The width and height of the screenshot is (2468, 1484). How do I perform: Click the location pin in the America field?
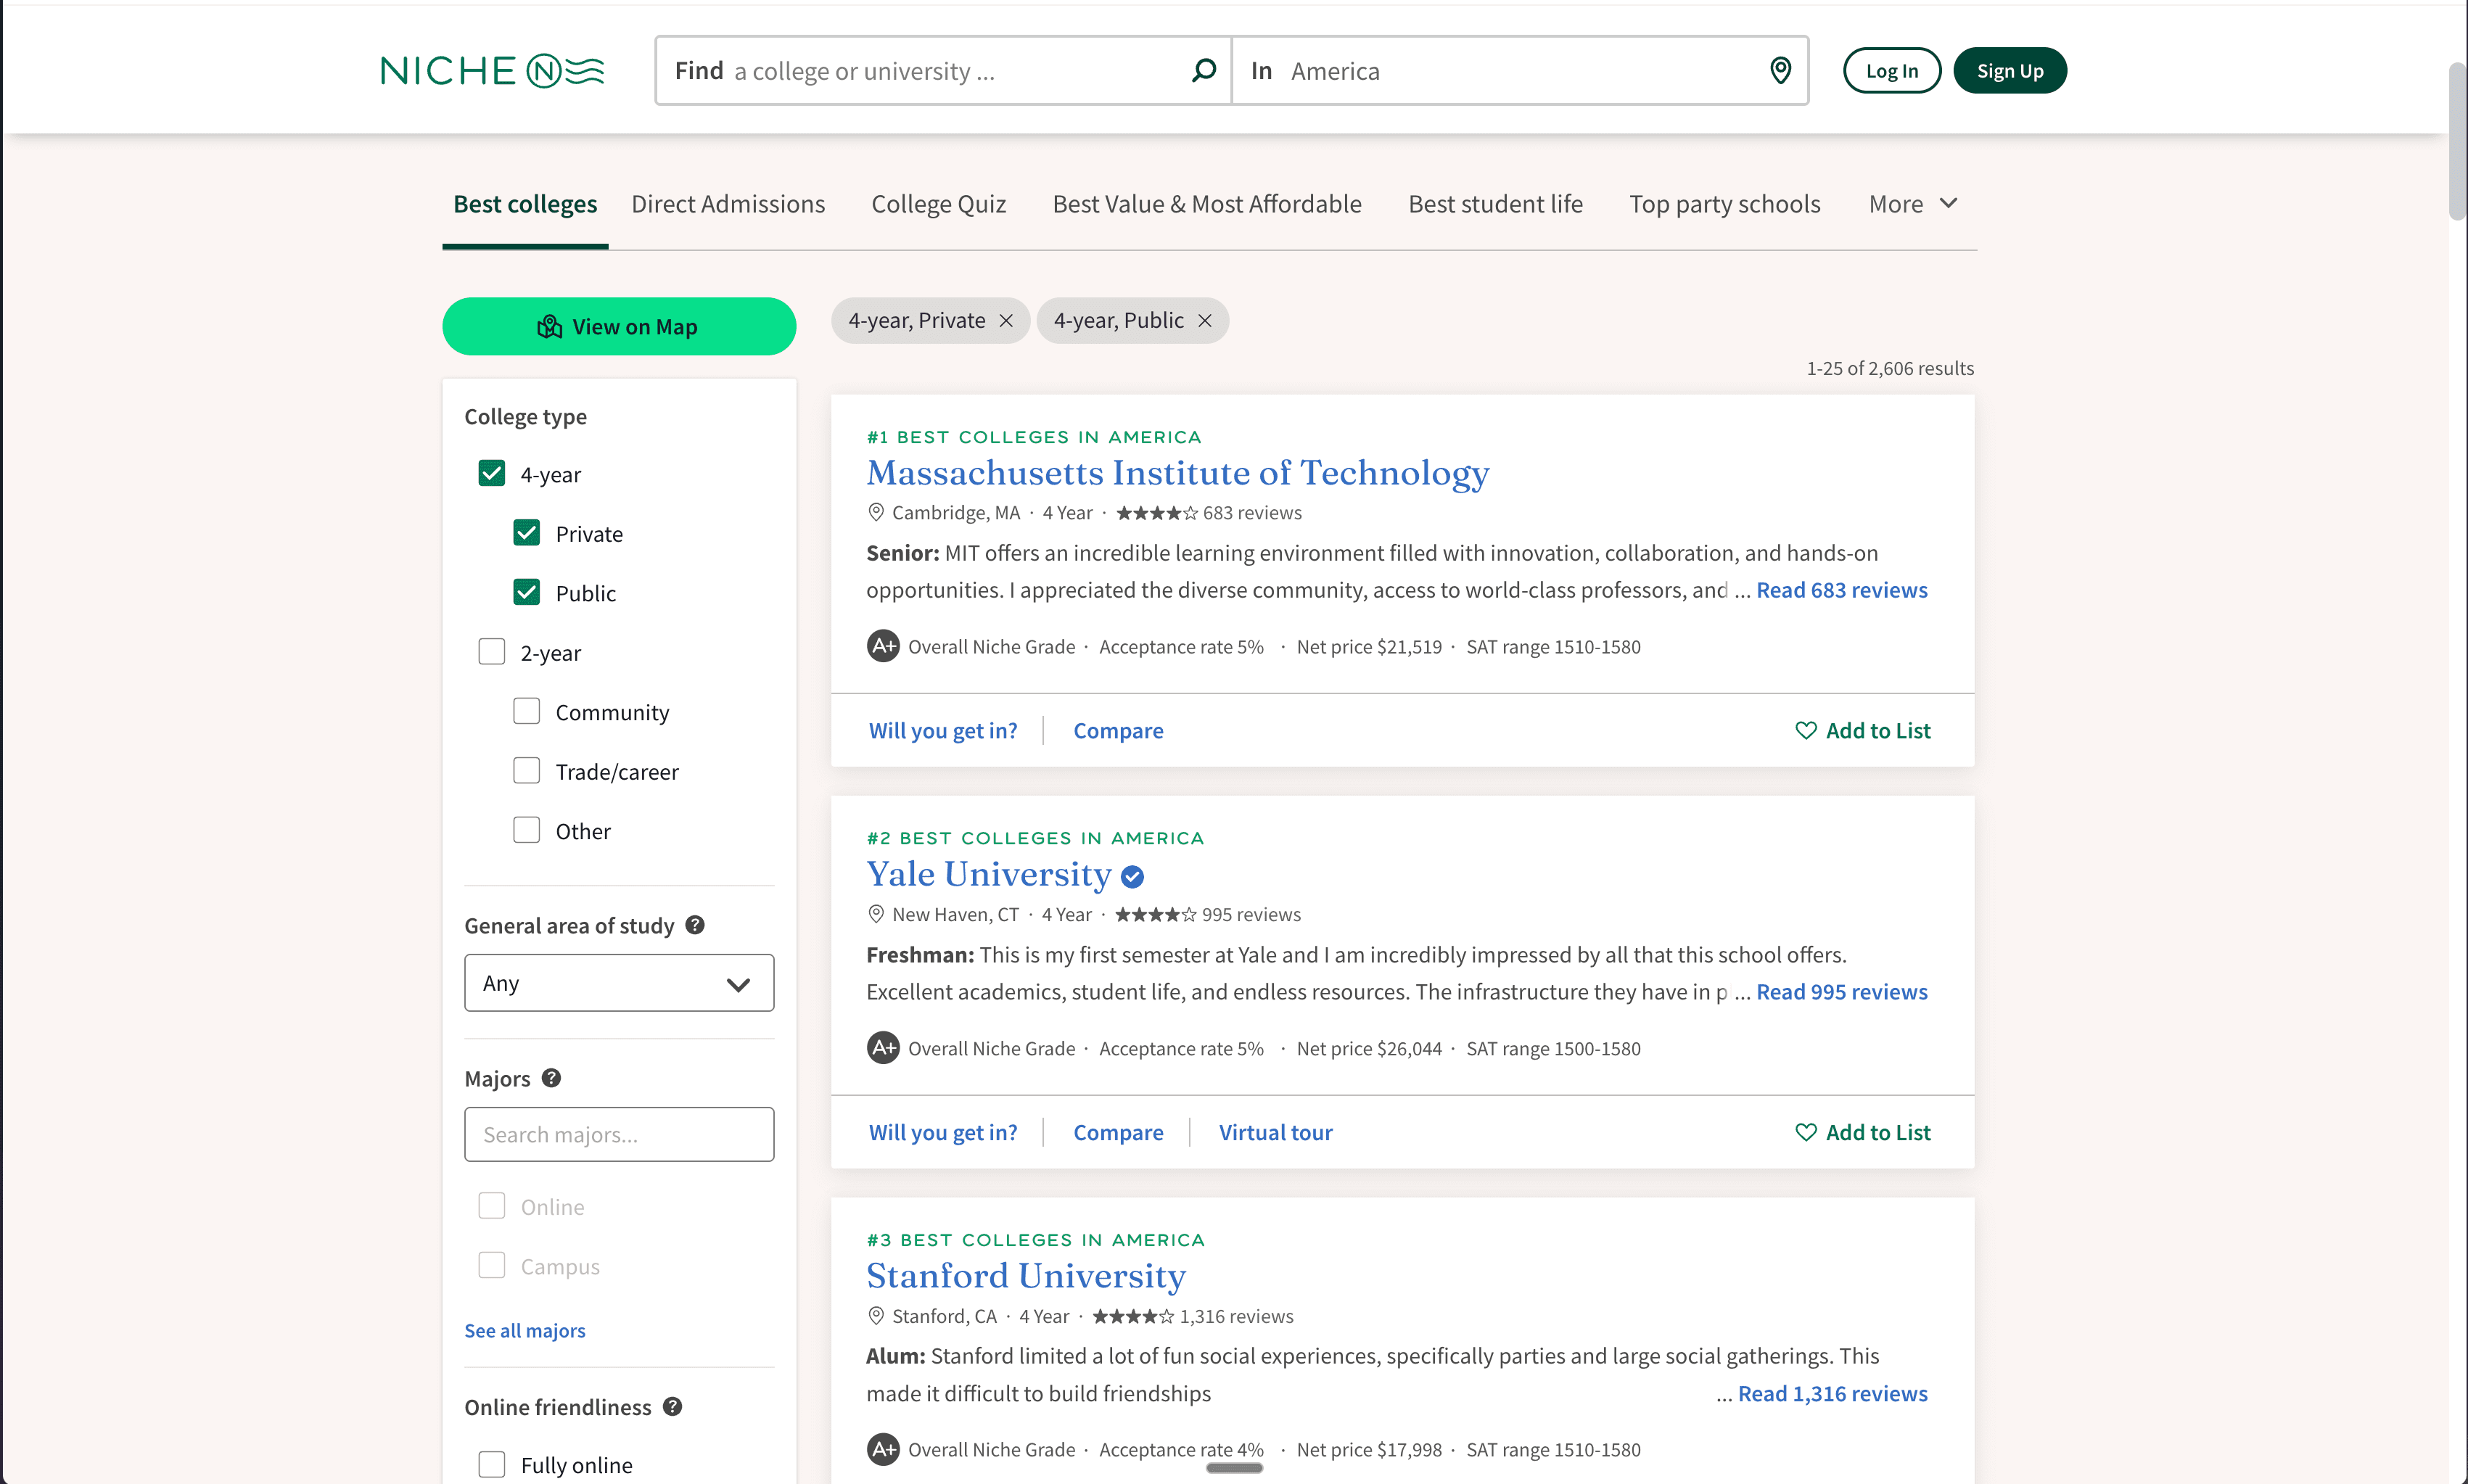coord(1780,70)
